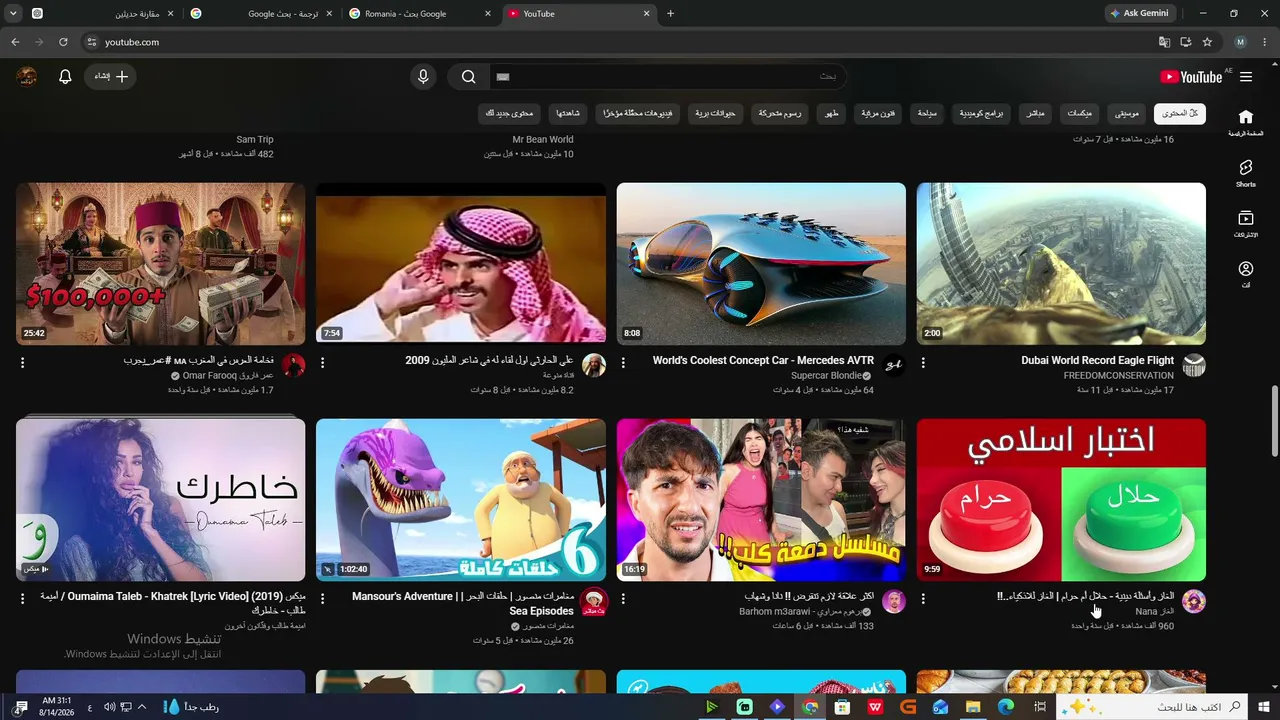The width and height of the screenshot is (1280, 720).
Task: Open the Shorts sidebar icon
Action: pos(1245,172)
